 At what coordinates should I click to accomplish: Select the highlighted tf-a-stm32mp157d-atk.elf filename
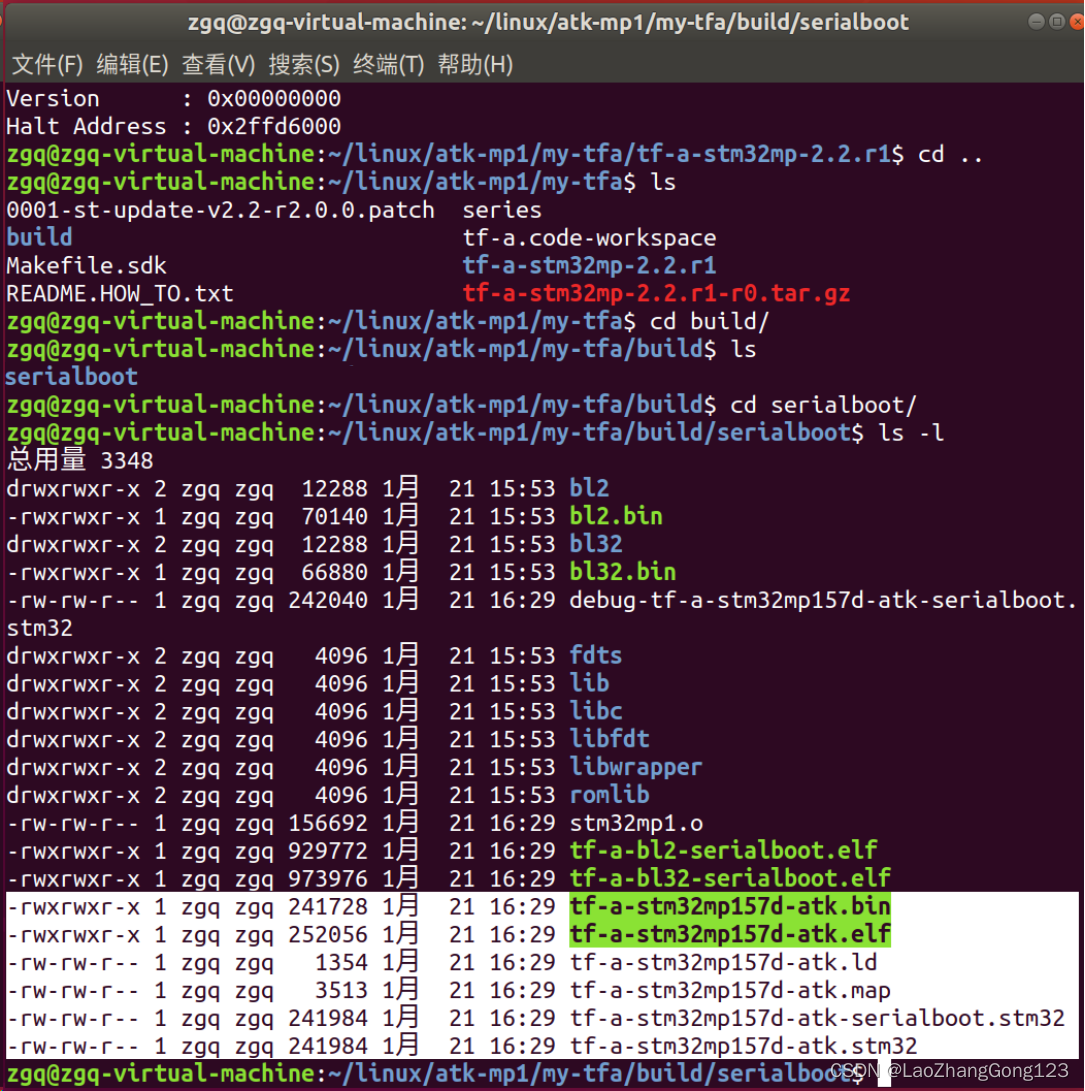[729, 934]
